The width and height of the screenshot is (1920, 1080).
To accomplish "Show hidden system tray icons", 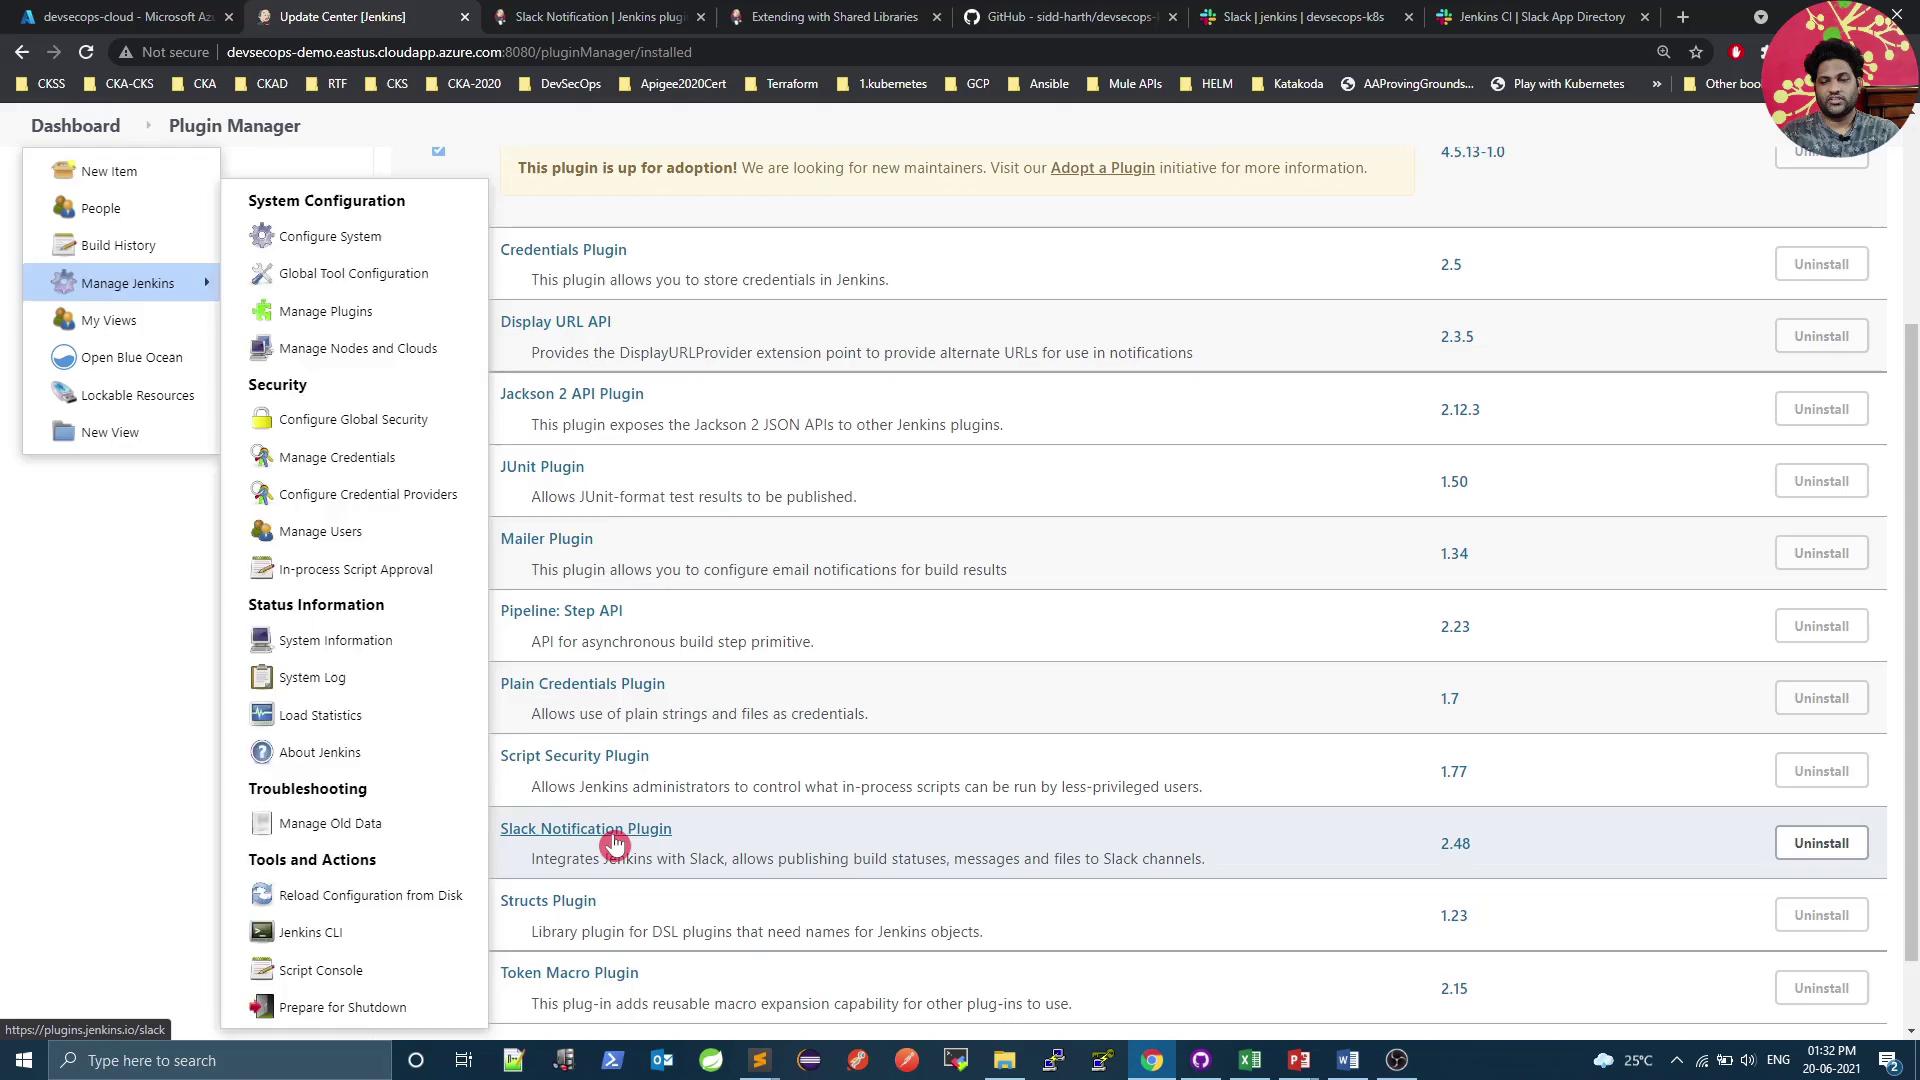I will [1677, 1060].
